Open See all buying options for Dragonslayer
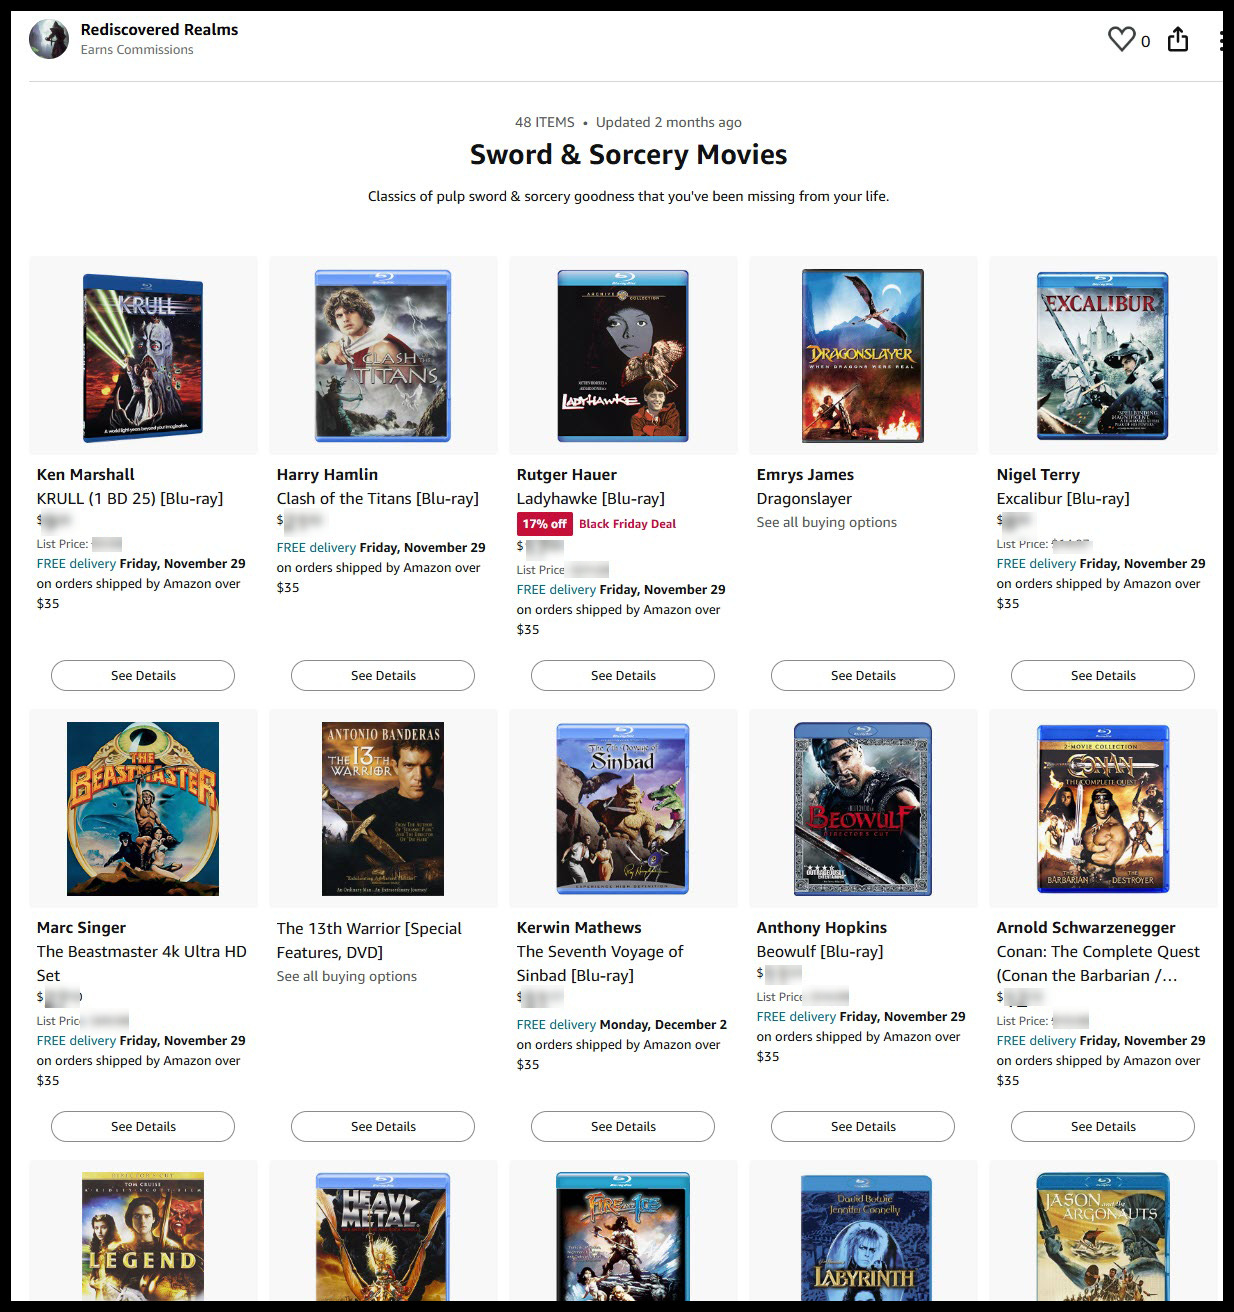1234x1312 pixels. click(x=826, y=522)
